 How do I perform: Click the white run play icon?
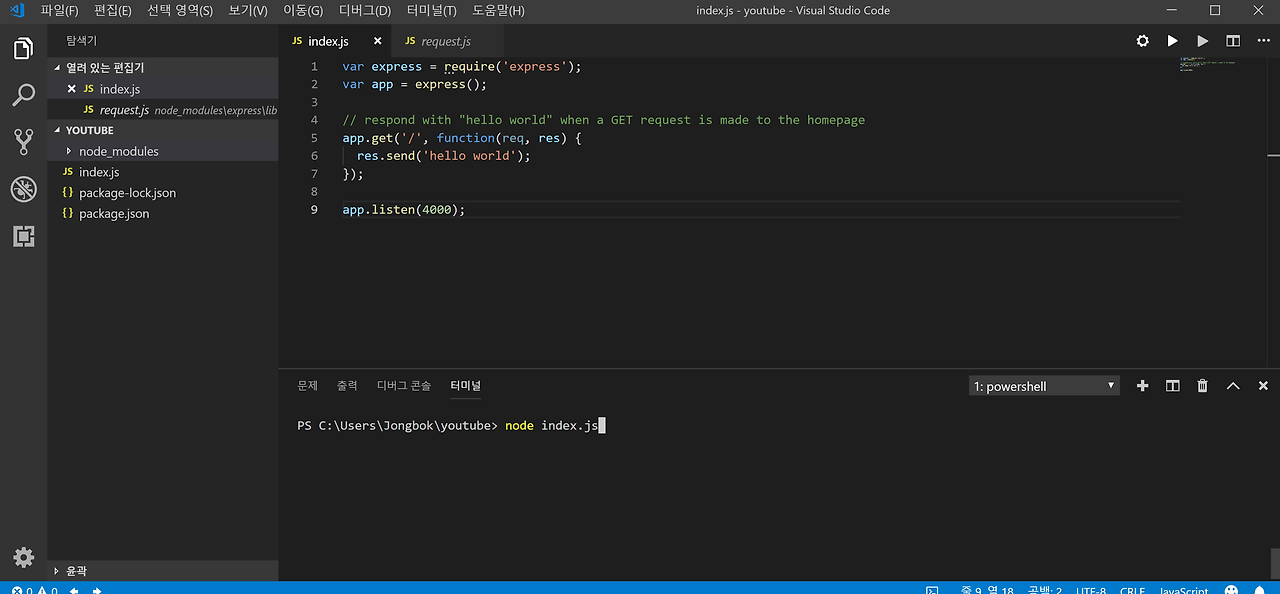pyautogui.click(x=1172, y=41)
